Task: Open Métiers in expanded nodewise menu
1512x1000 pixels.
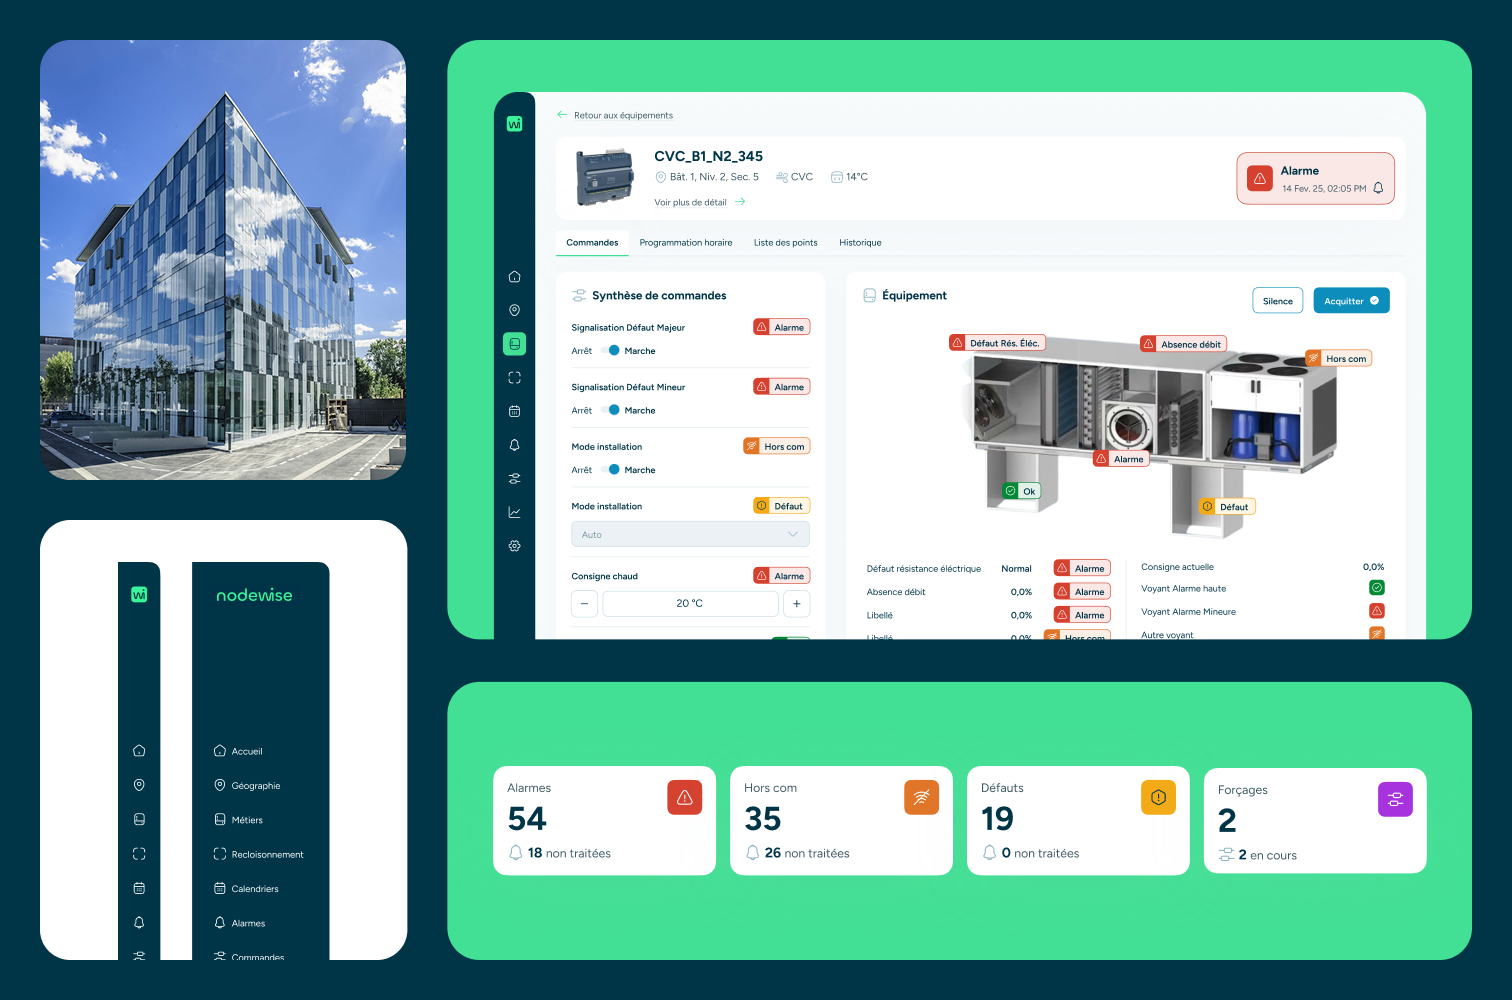Action: pyautogui.click(x=238, y=820)
